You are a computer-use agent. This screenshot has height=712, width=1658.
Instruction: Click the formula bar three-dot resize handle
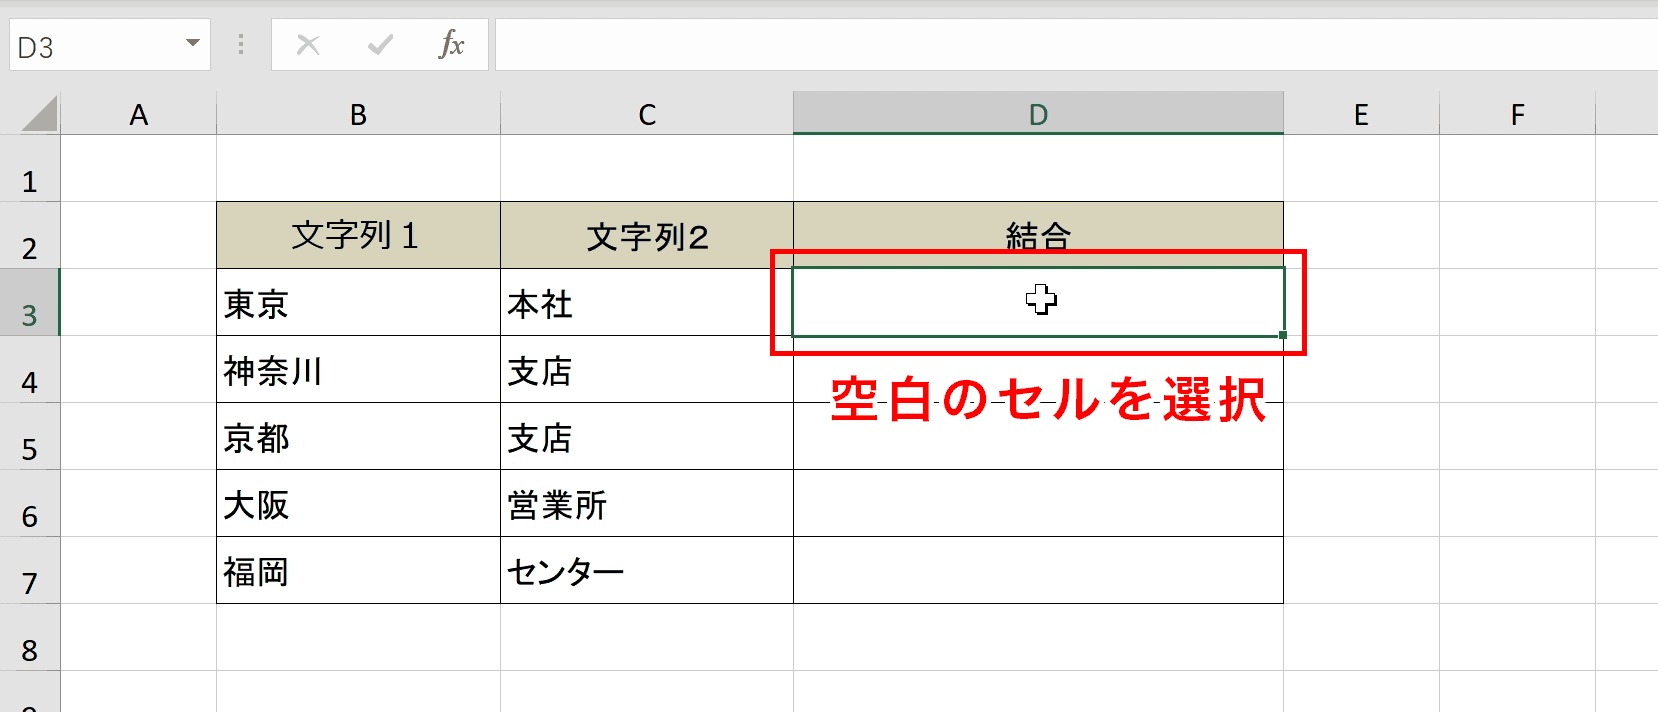click(x=241, y=44)
